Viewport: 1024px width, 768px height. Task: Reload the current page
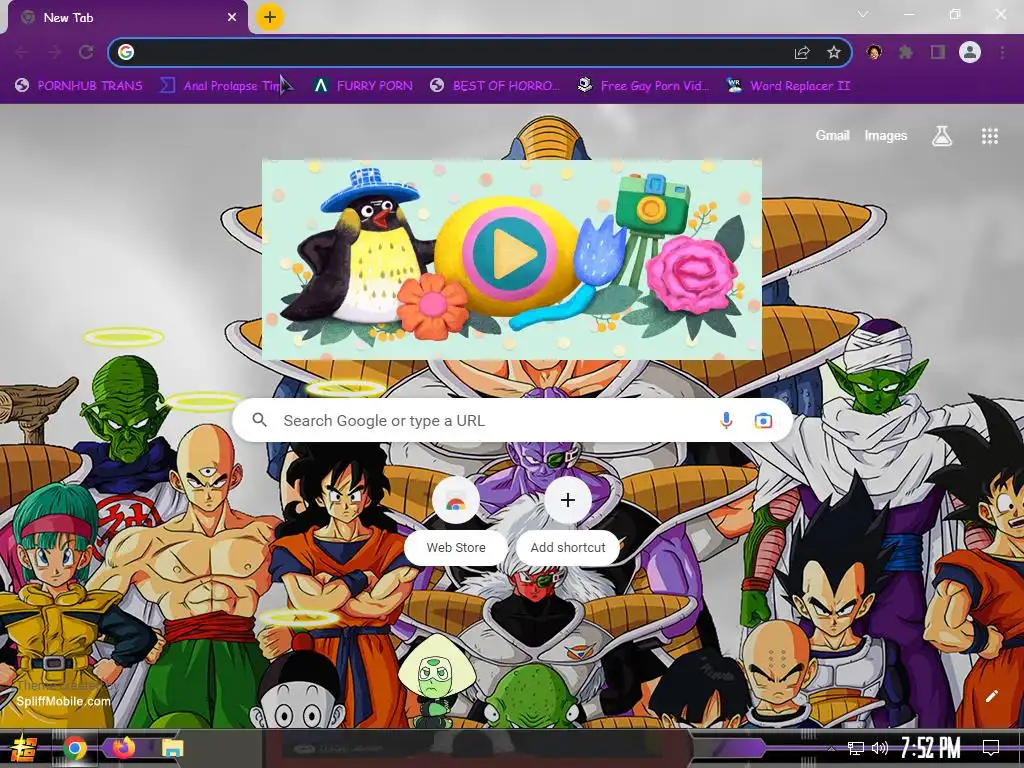pos(86,52)
